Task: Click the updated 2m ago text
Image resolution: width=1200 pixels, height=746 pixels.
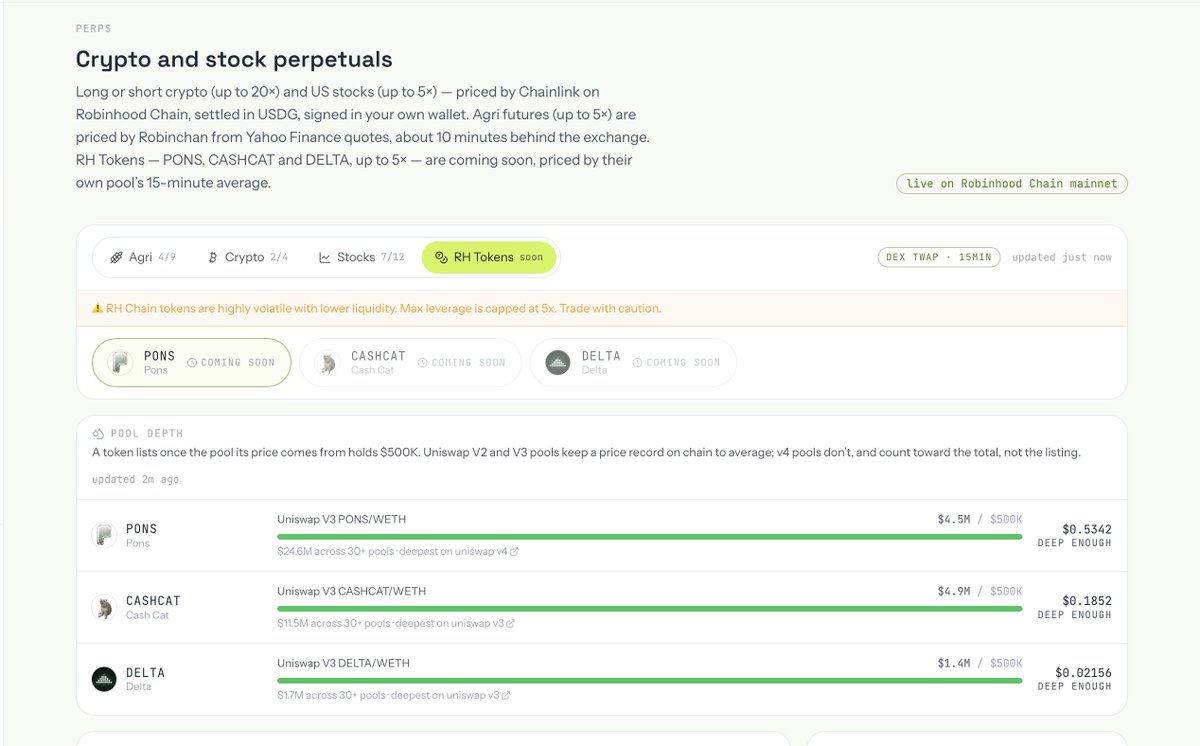Action: pos(136,480)
